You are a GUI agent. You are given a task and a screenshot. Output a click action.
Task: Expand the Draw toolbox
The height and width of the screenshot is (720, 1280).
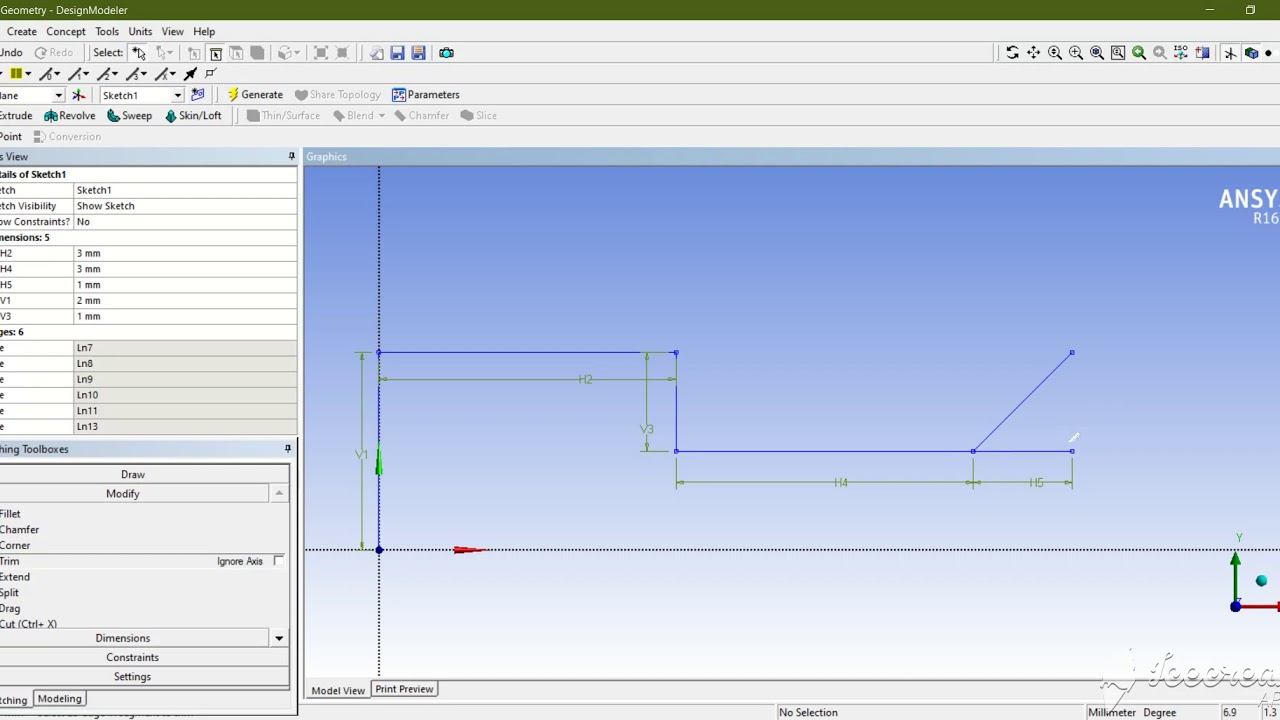[133, 474]
